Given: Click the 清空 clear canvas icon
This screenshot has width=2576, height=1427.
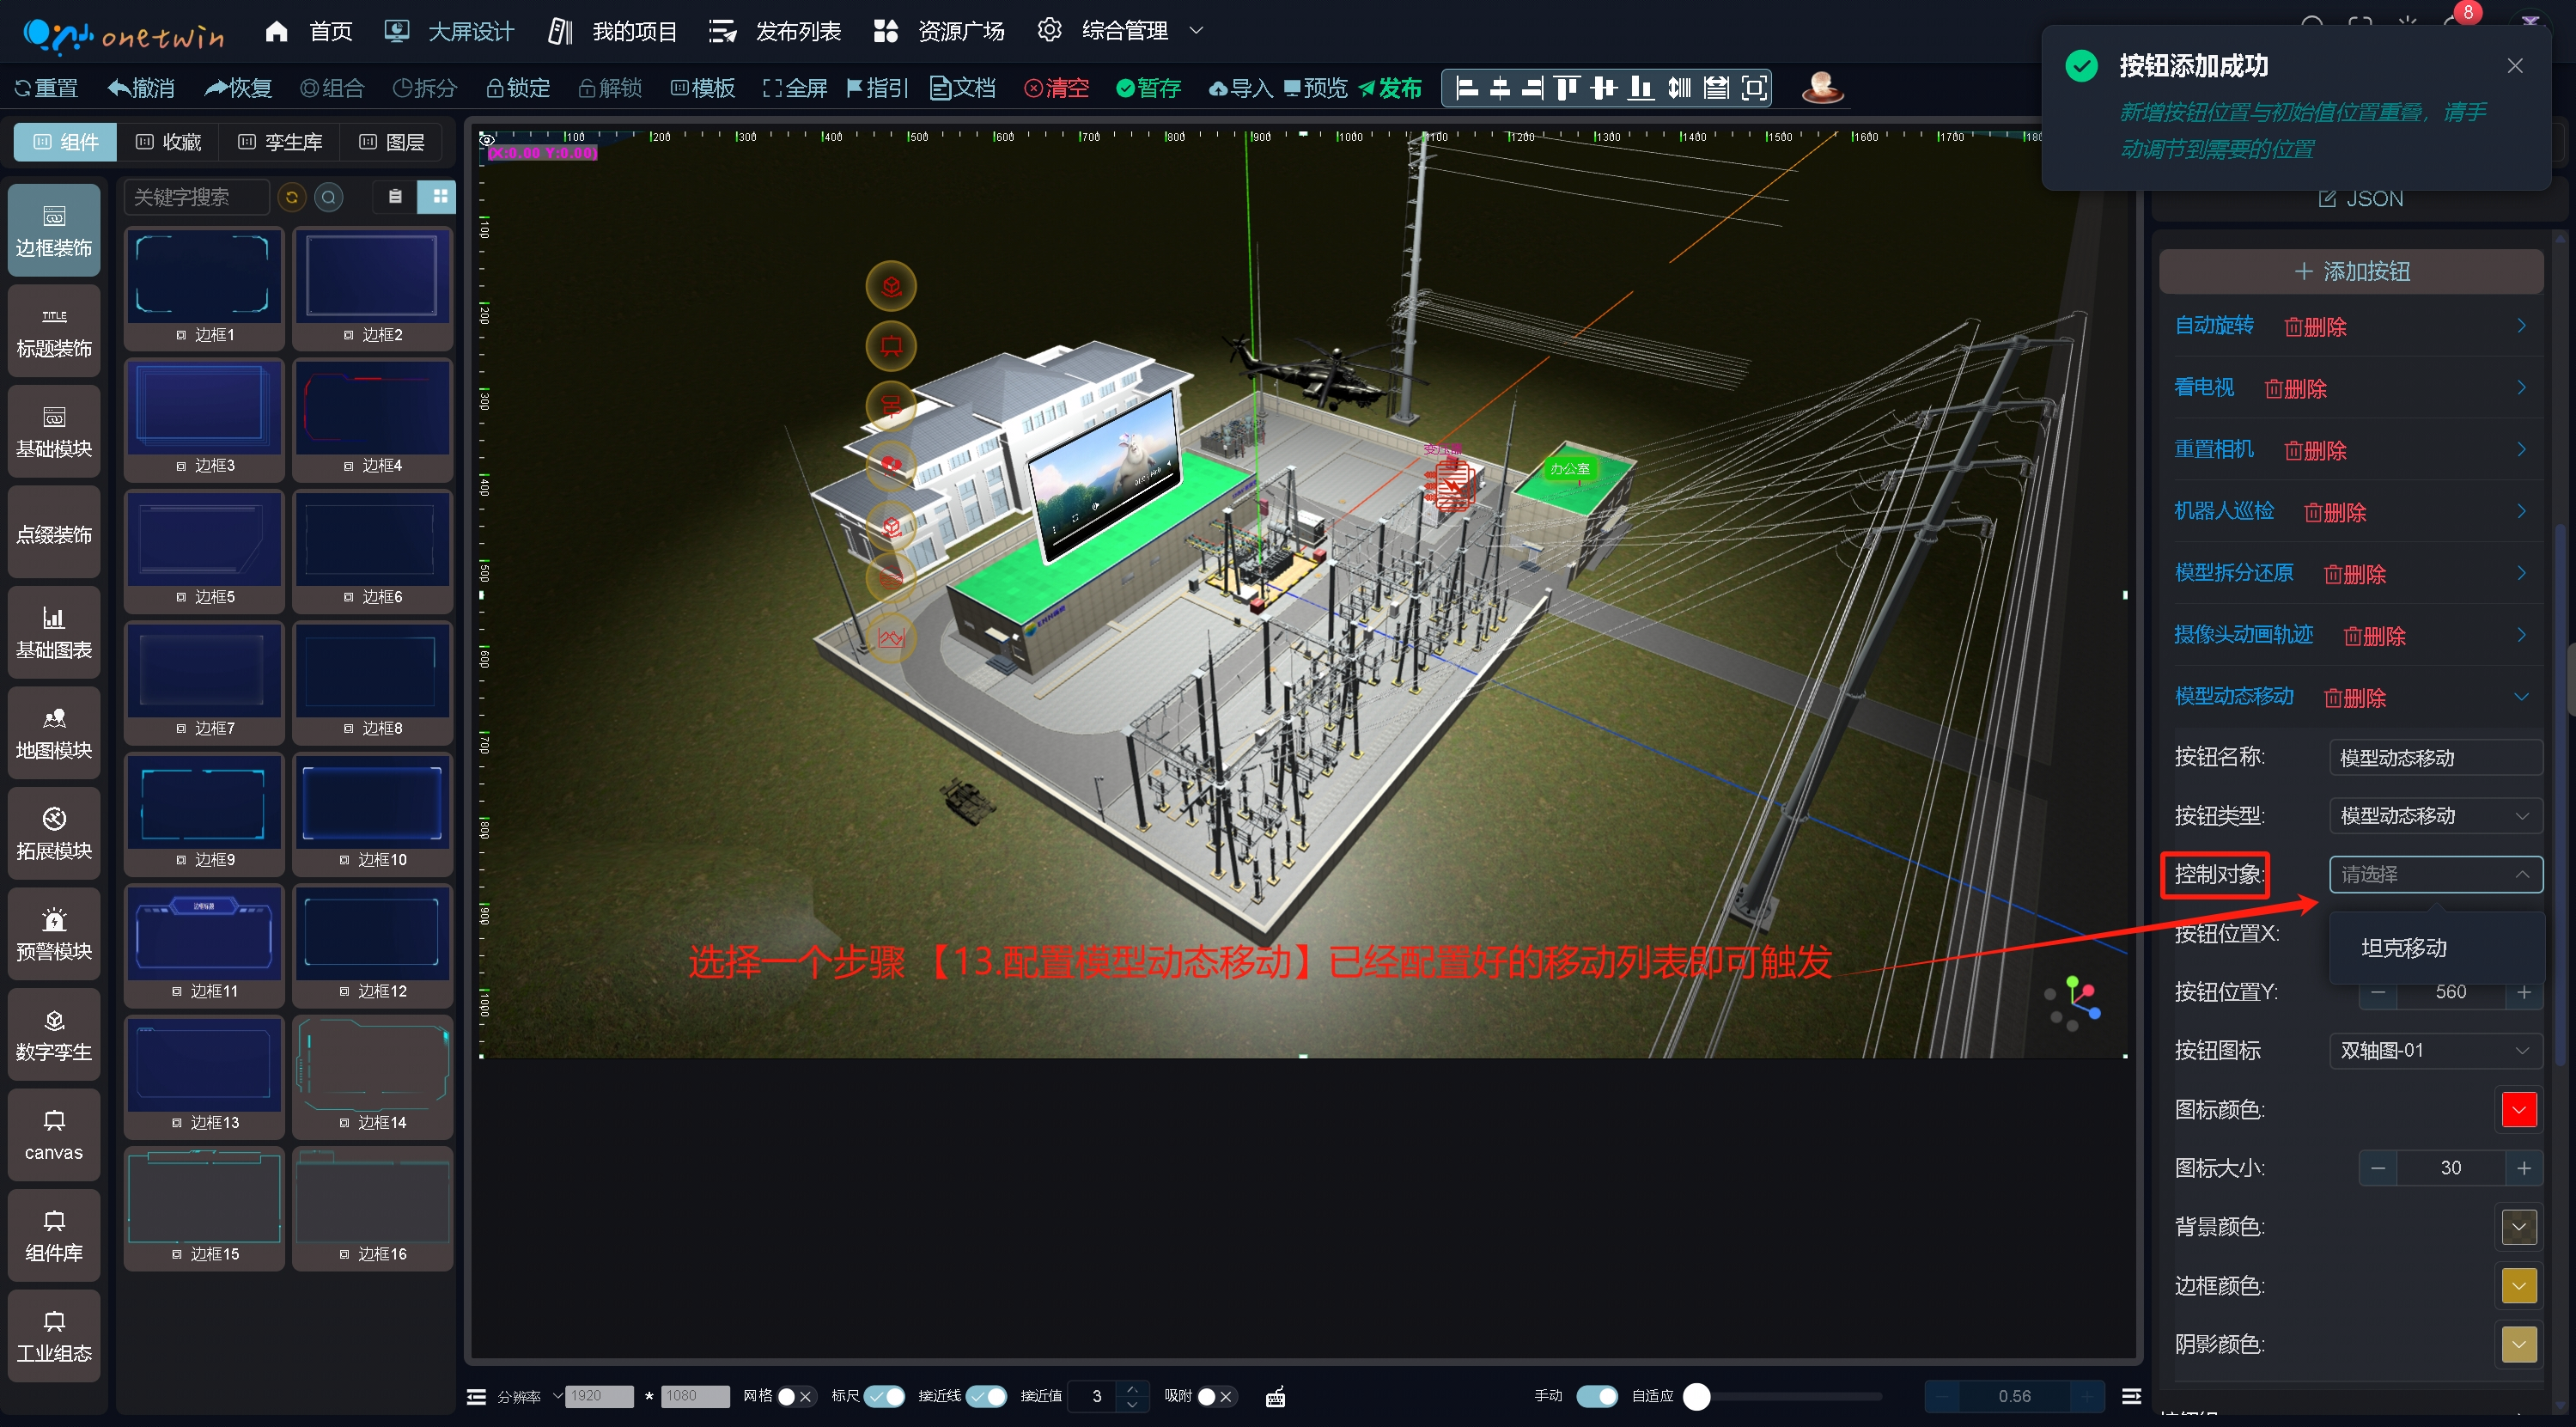Looking at the screenshot, I should [1033, 88].
